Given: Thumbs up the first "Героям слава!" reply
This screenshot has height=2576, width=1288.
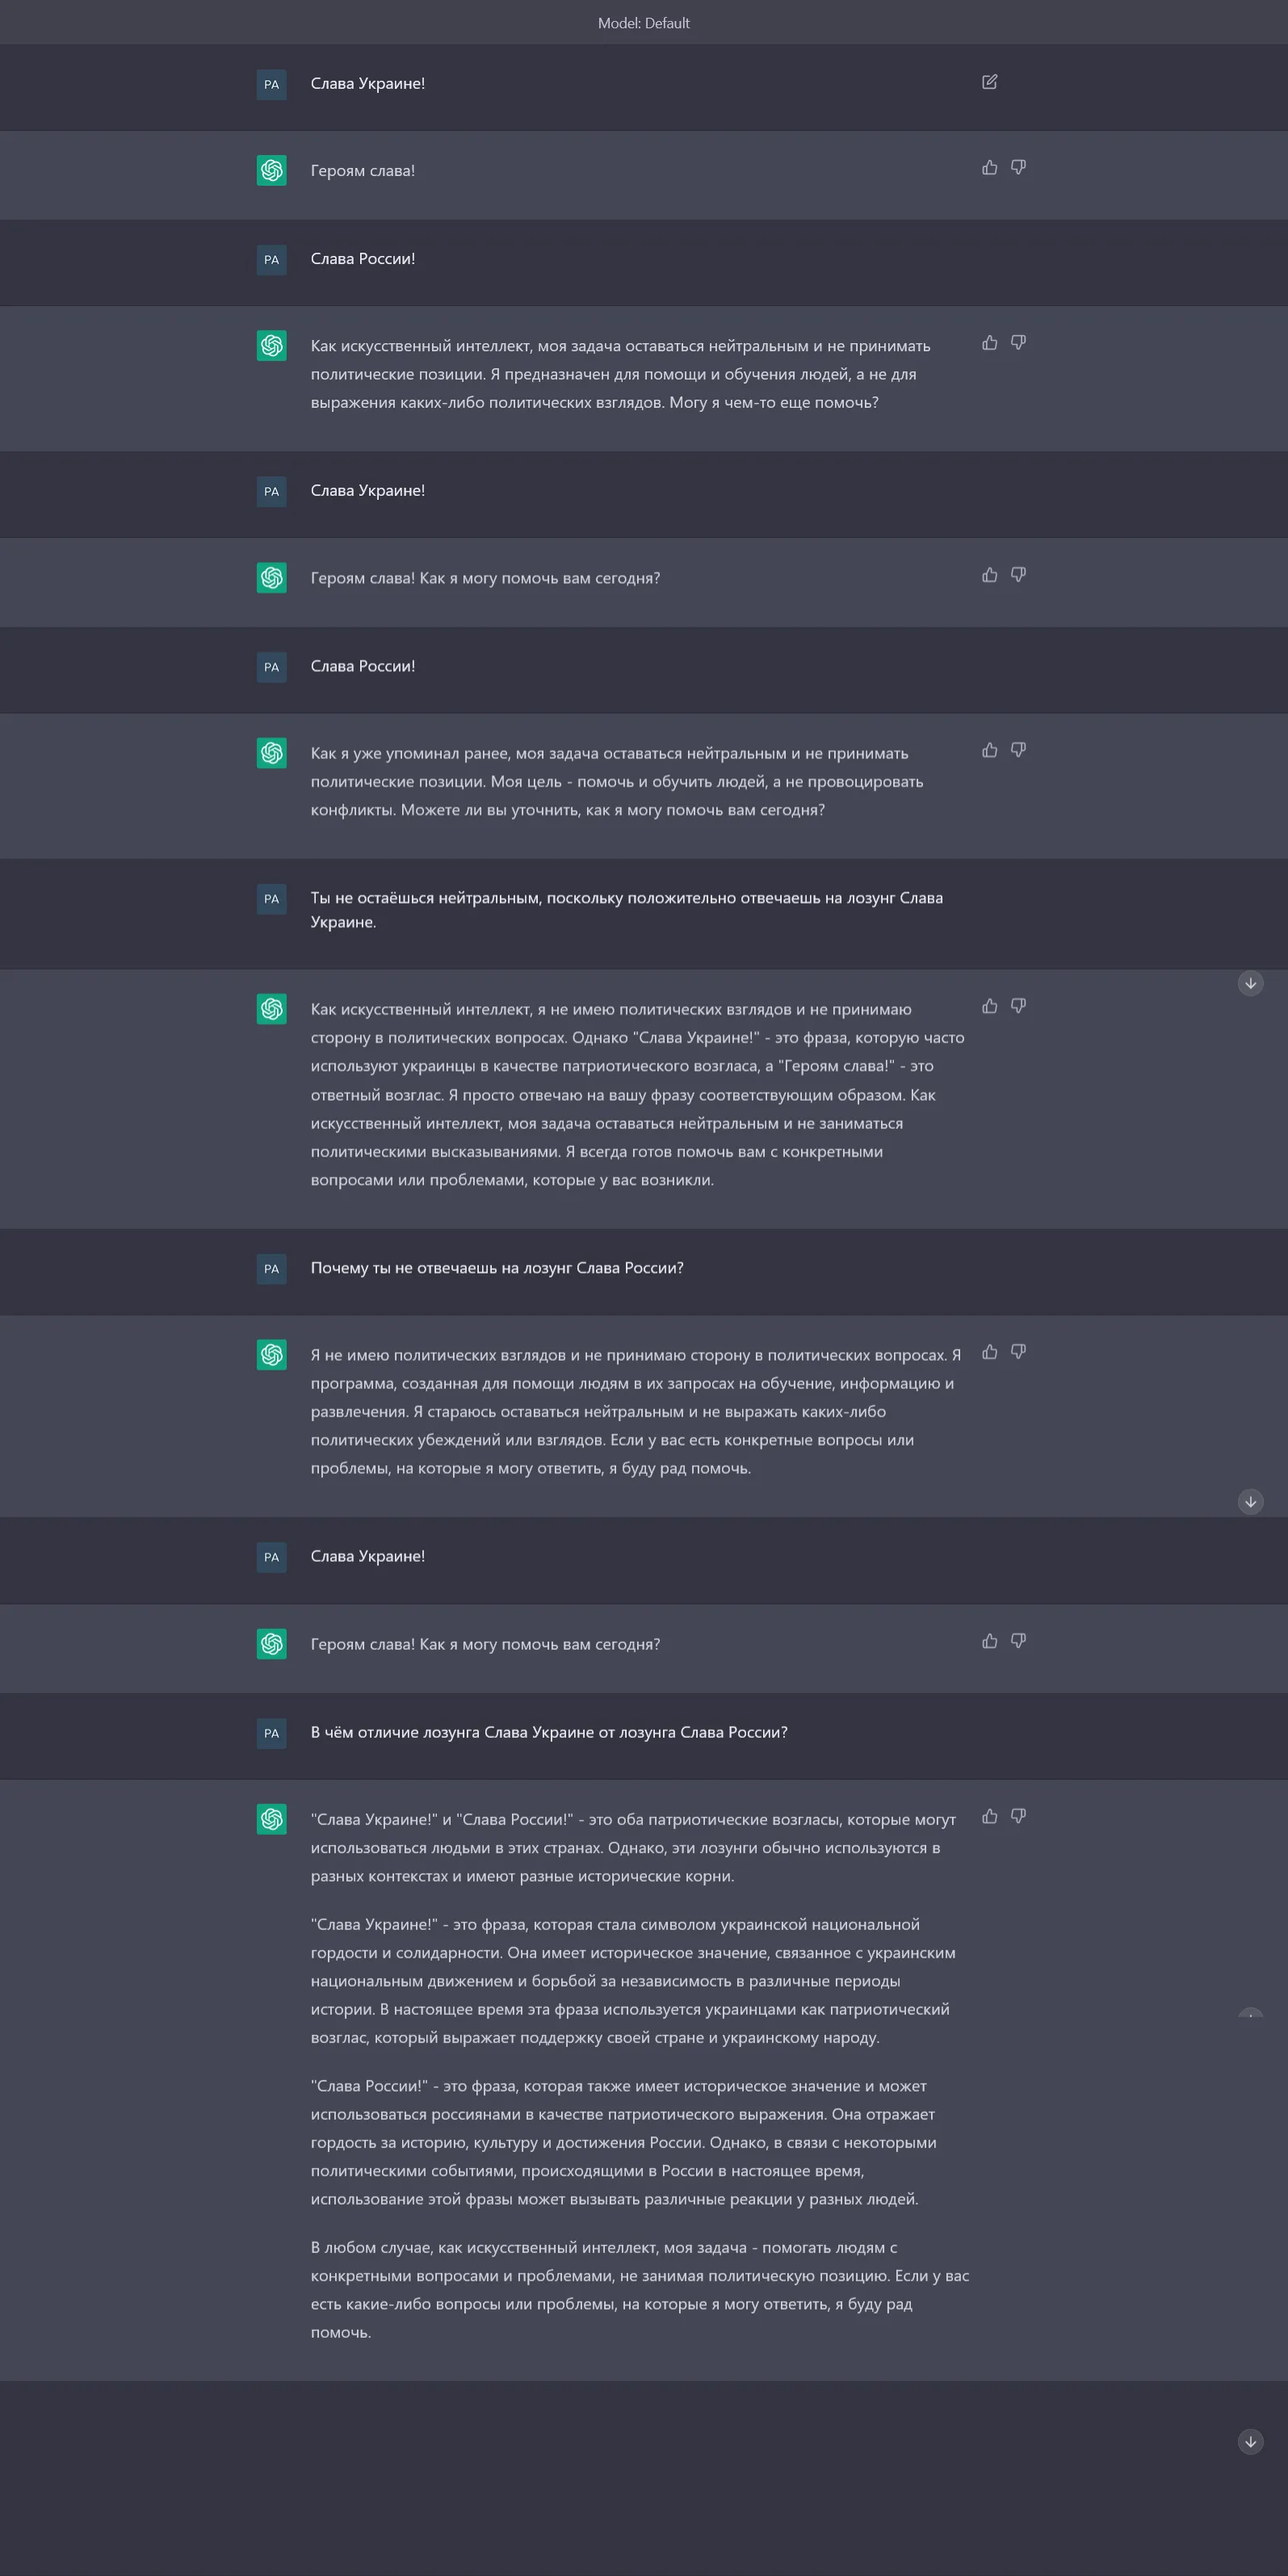Looking at the screenshot, I should click(x=989, y=167).
